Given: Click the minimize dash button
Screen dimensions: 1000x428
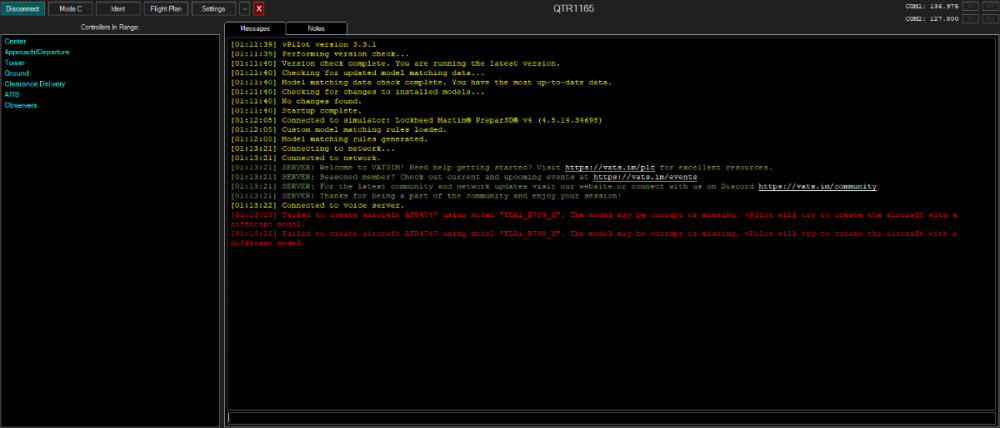Looking at the screenshot, I should pyautogui.click(x=245, y=8).
